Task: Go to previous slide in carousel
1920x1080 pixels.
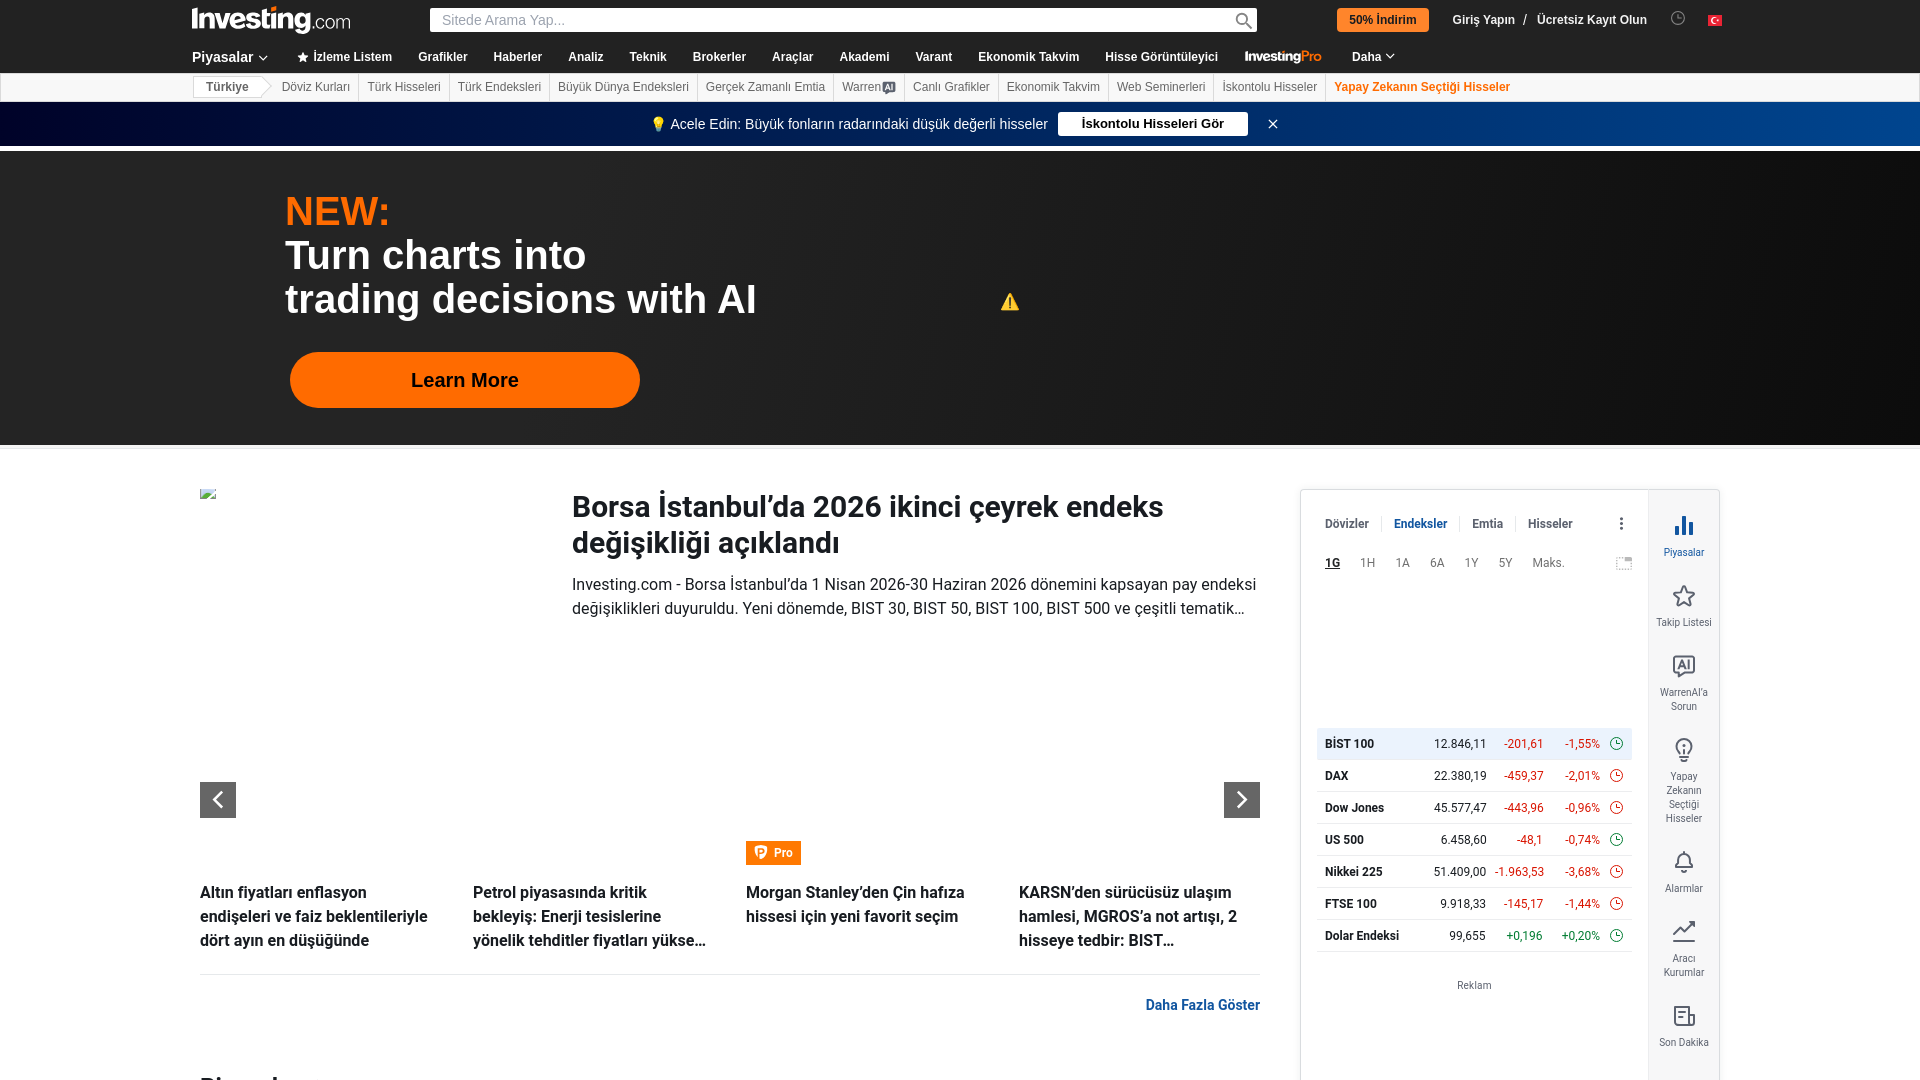Action: (218, 800)
